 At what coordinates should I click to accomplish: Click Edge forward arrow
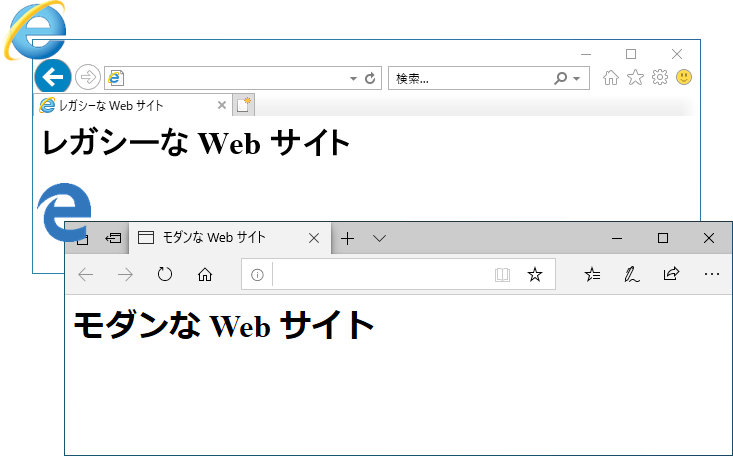tap(125, 275)
